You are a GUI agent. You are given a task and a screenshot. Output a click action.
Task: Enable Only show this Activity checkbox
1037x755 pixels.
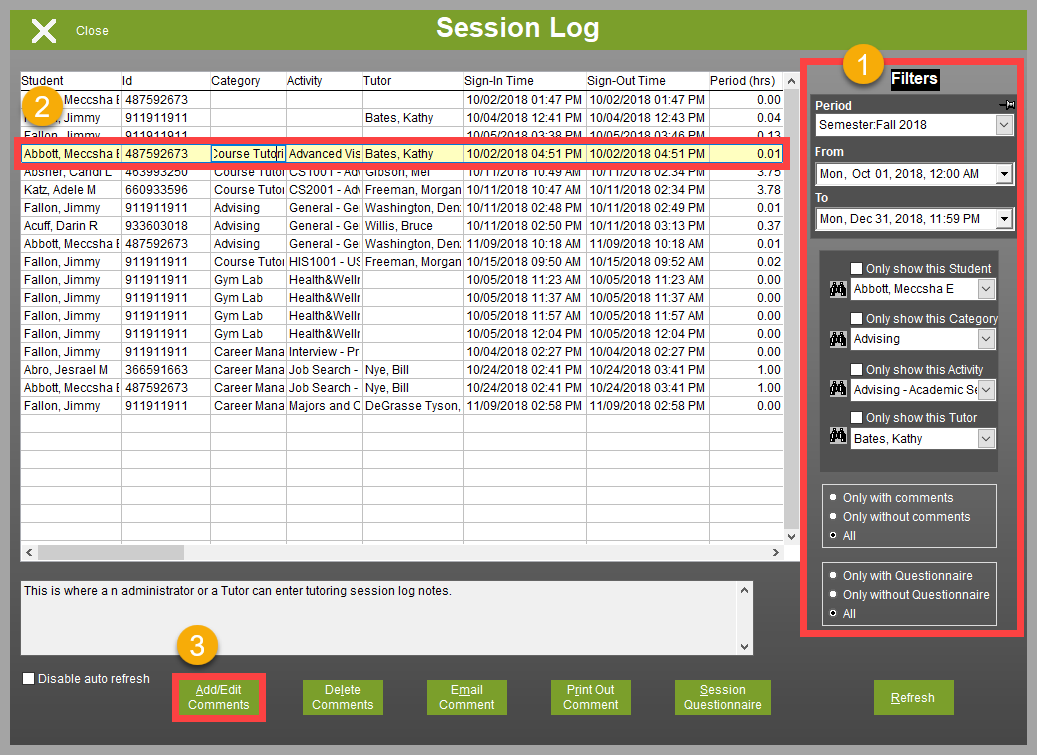tap(856, 370)
